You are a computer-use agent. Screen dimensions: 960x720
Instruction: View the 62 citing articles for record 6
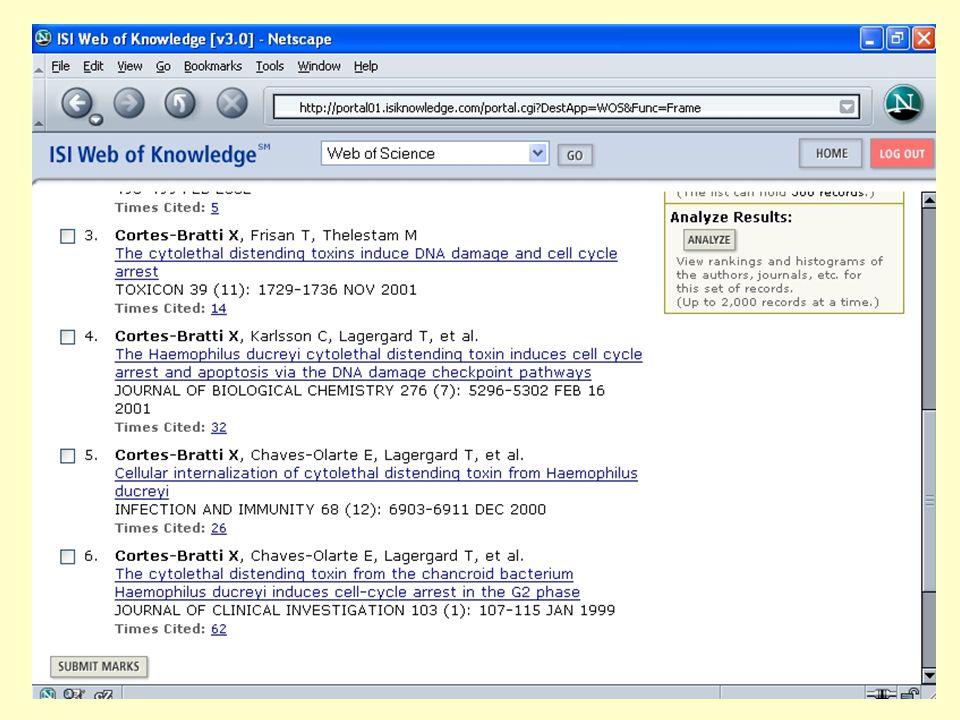click(219, 629)
